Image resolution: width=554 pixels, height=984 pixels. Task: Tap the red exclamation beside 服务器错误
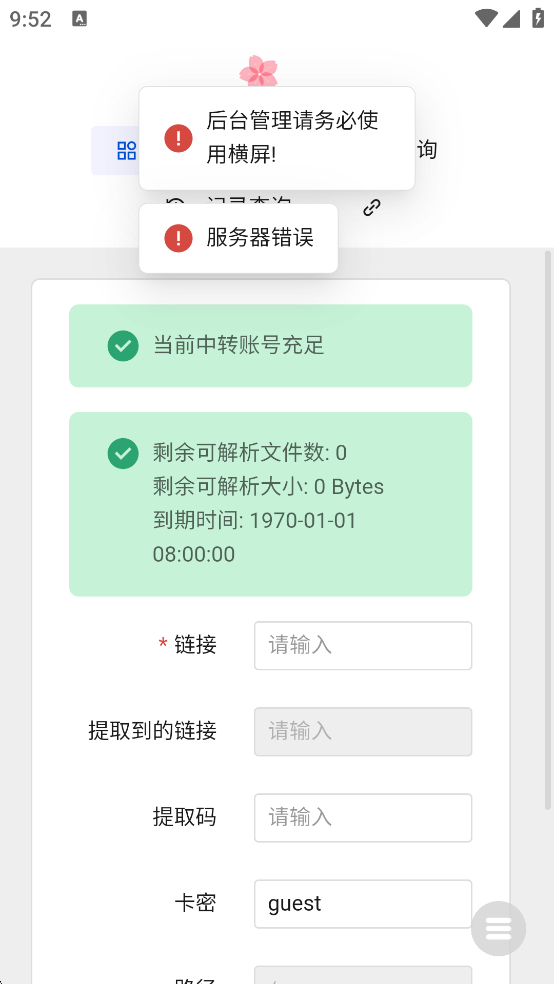pyautogui.click(x=178, y=238)
